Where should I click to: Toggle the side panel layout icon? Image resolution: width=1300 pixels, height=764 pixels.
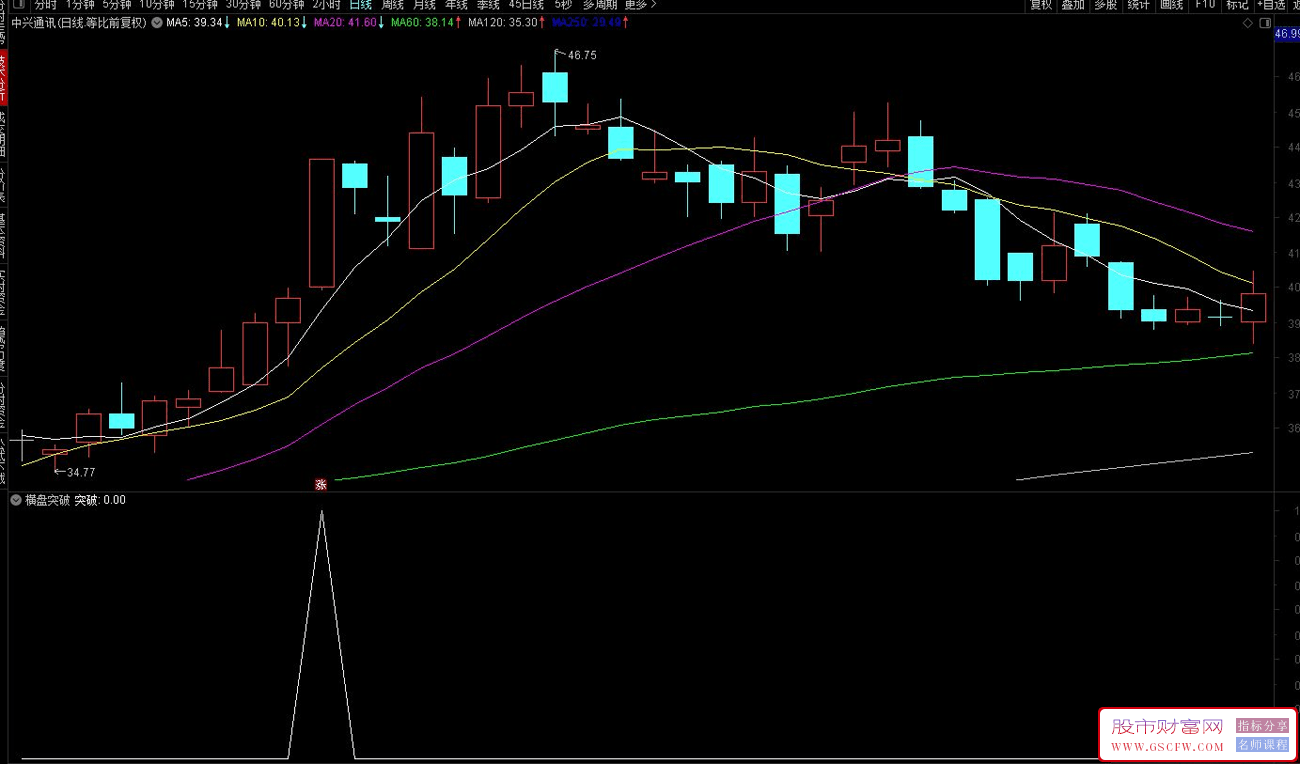coord(1267,22)
